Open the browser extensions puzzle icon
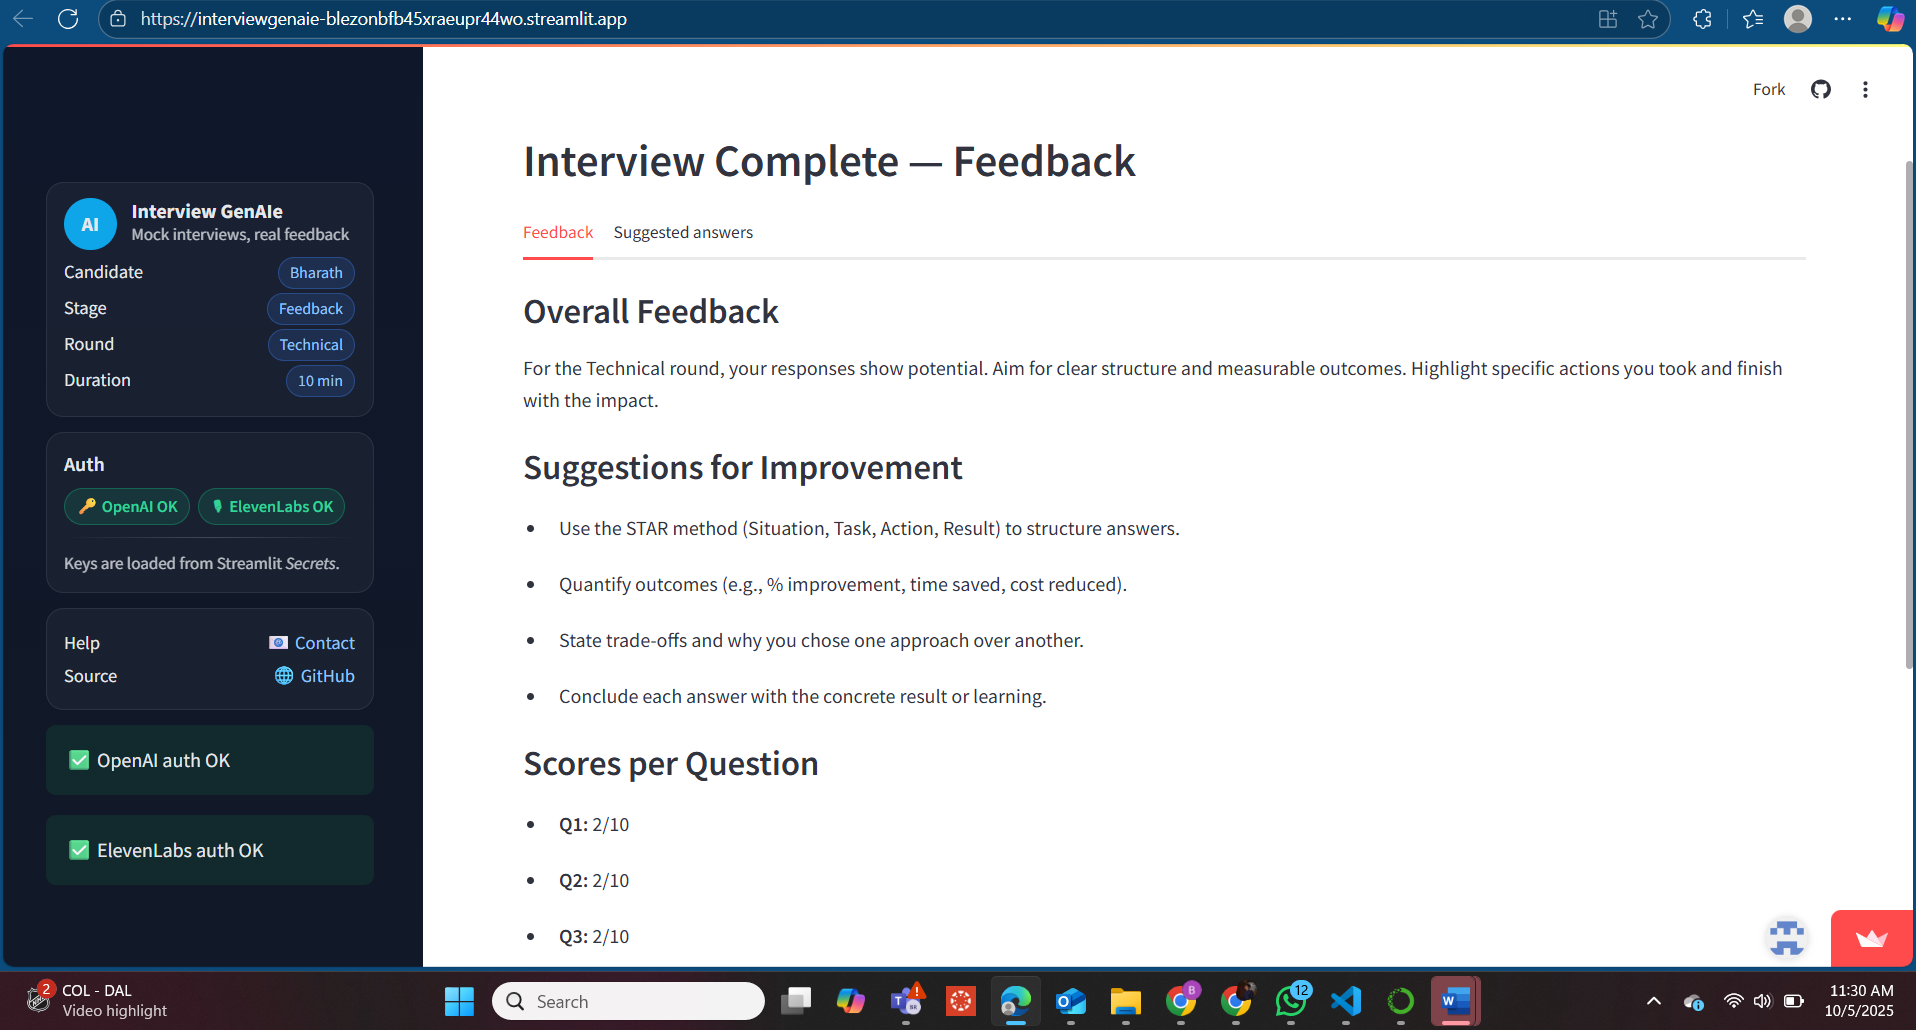The width and height of the screenshot is (1916, 1030). pyautogui.click(x=1702, y=19)
